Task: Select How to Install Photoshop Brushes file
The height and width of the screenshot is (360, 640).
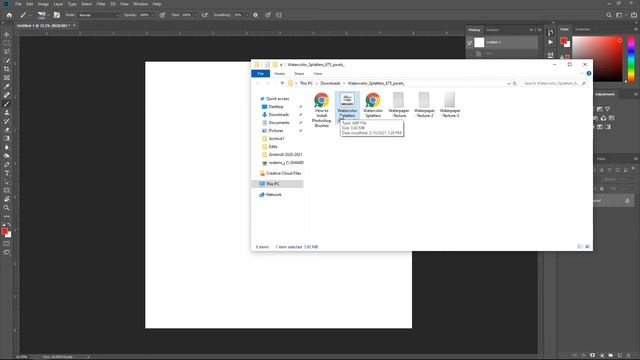Action: click(322, 110)
